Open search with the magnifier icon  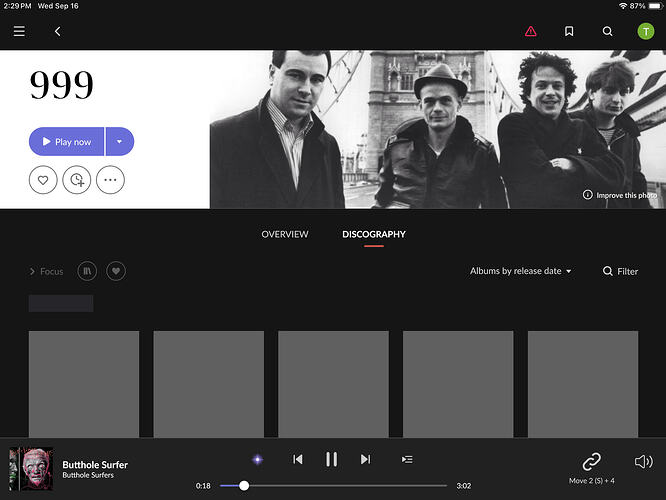pos(607,31)
